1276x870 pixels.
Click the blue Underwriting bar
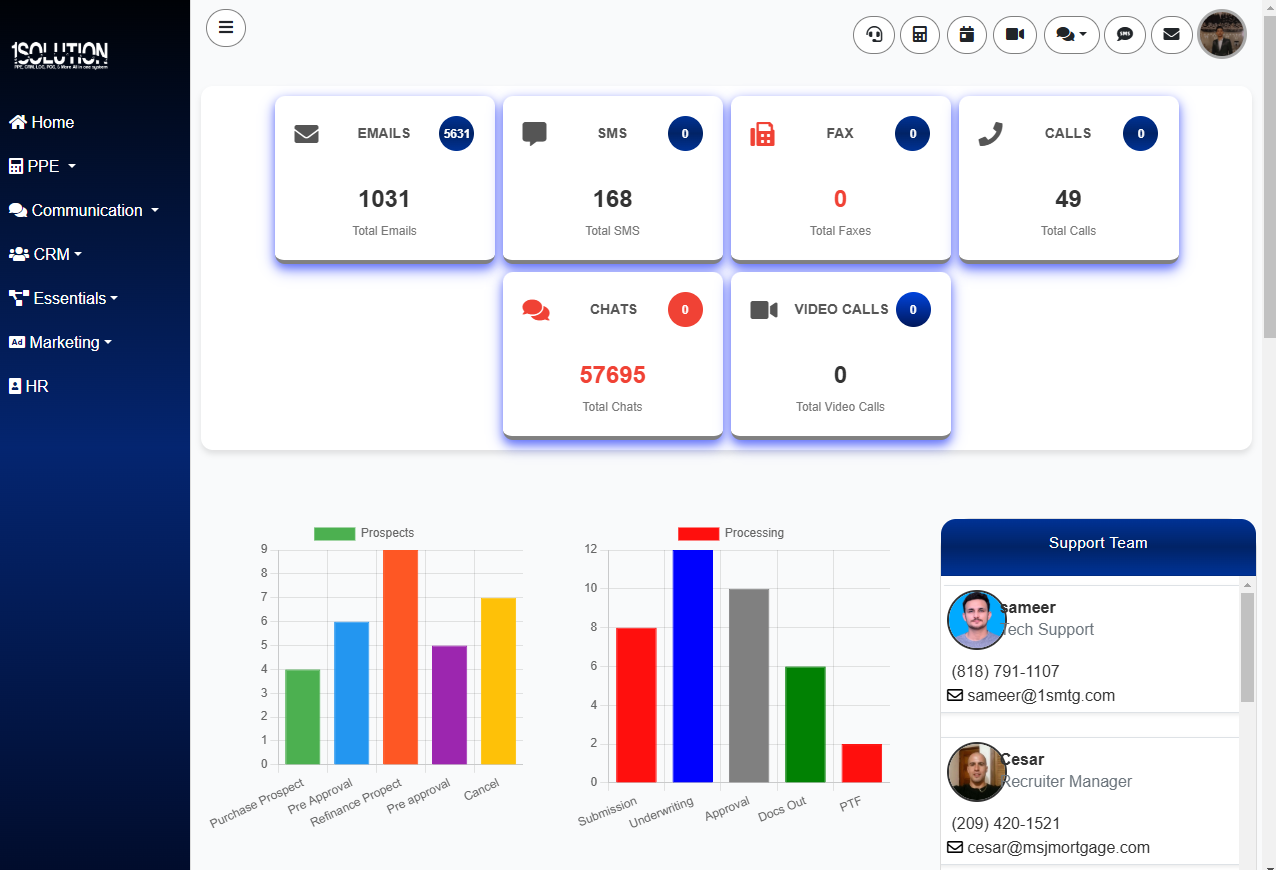point(693,666)
